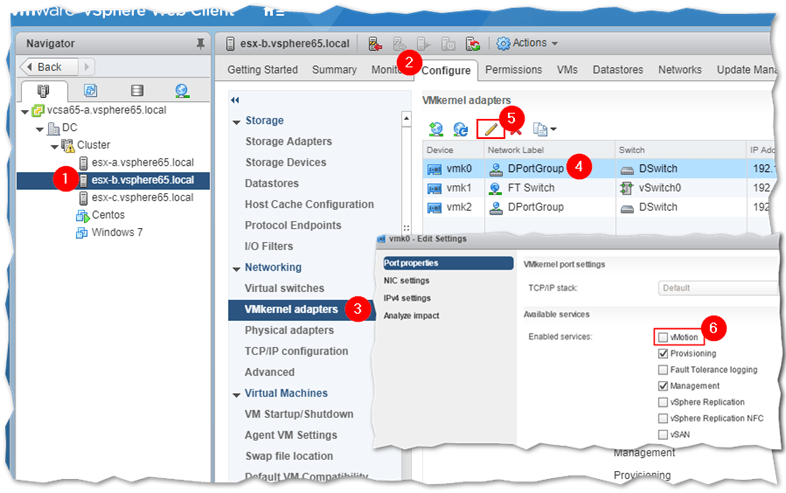Open the VMs and Templates navigator tab
Screen dimensions: 786x493
click(90, 91)
